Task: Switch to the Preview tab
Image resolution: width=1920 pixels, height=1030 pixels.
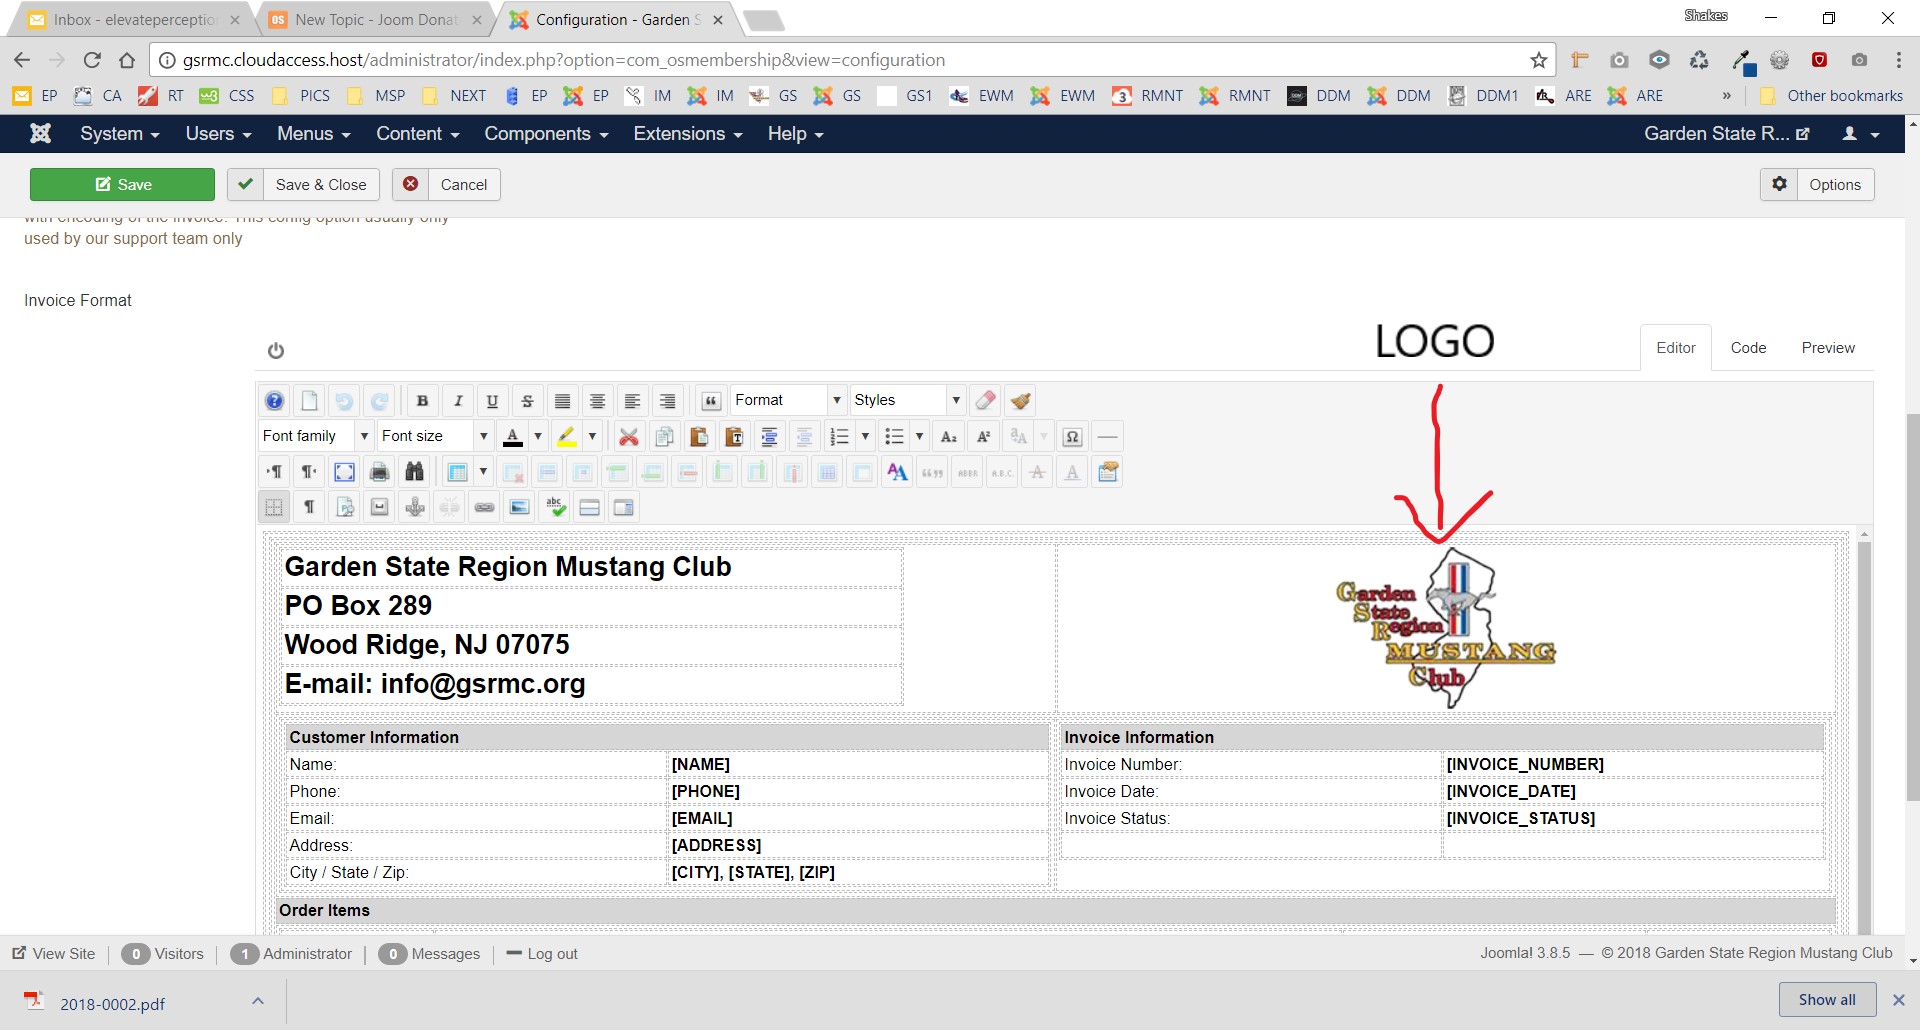Action: 1828,348
